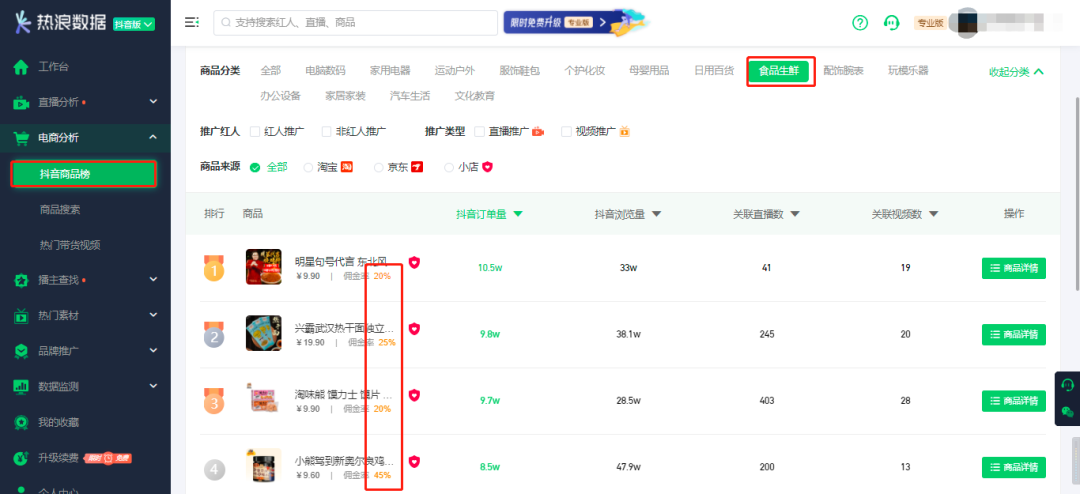The image size is (1080, 494).
Task: Select the 个护化妆 category tab
Action: 584,71
